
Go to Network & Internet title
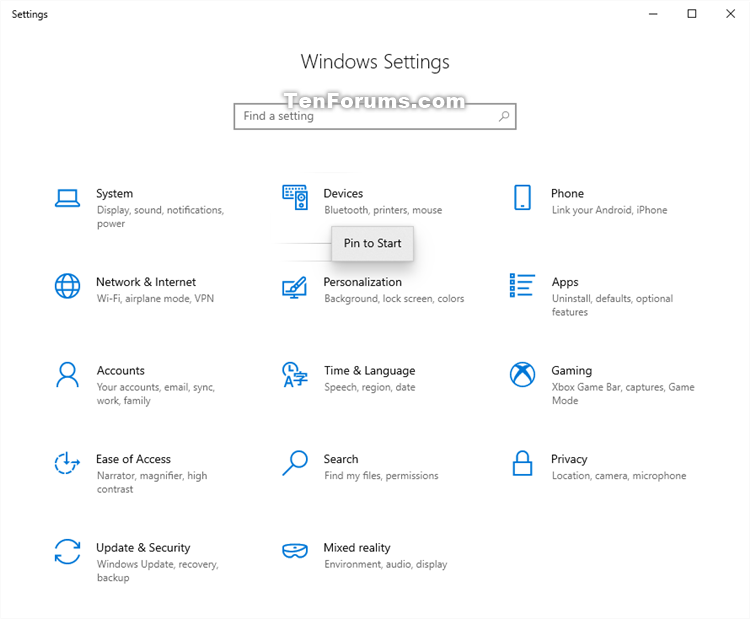pyautogui.click(x=146, y=282)
